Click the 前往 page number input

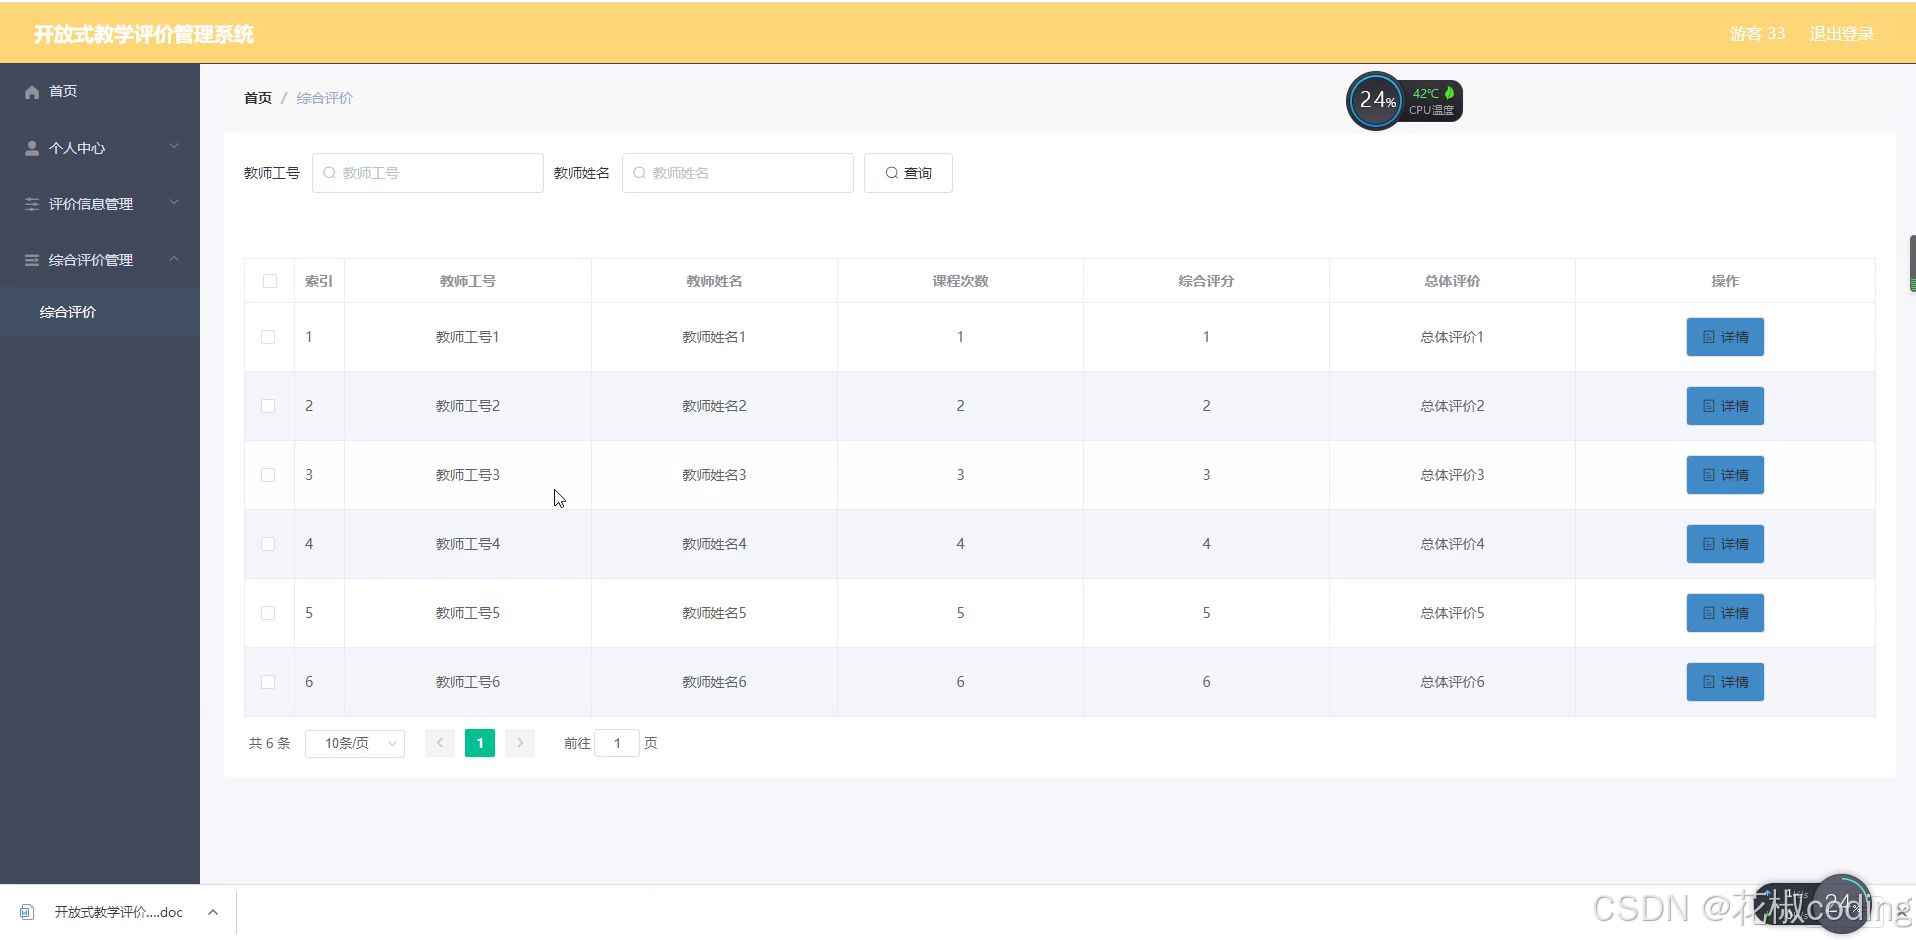[617, 743]
